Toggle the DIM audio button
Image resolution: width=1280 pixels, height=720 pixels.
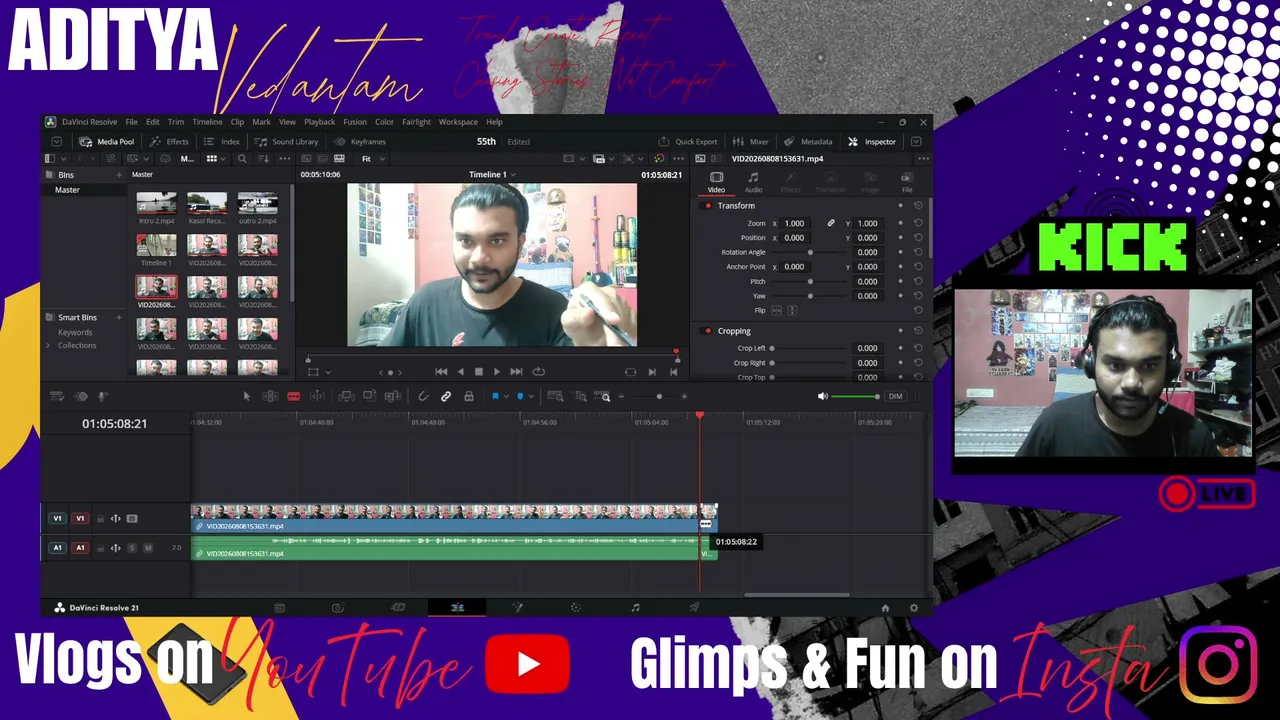[895, 397]
